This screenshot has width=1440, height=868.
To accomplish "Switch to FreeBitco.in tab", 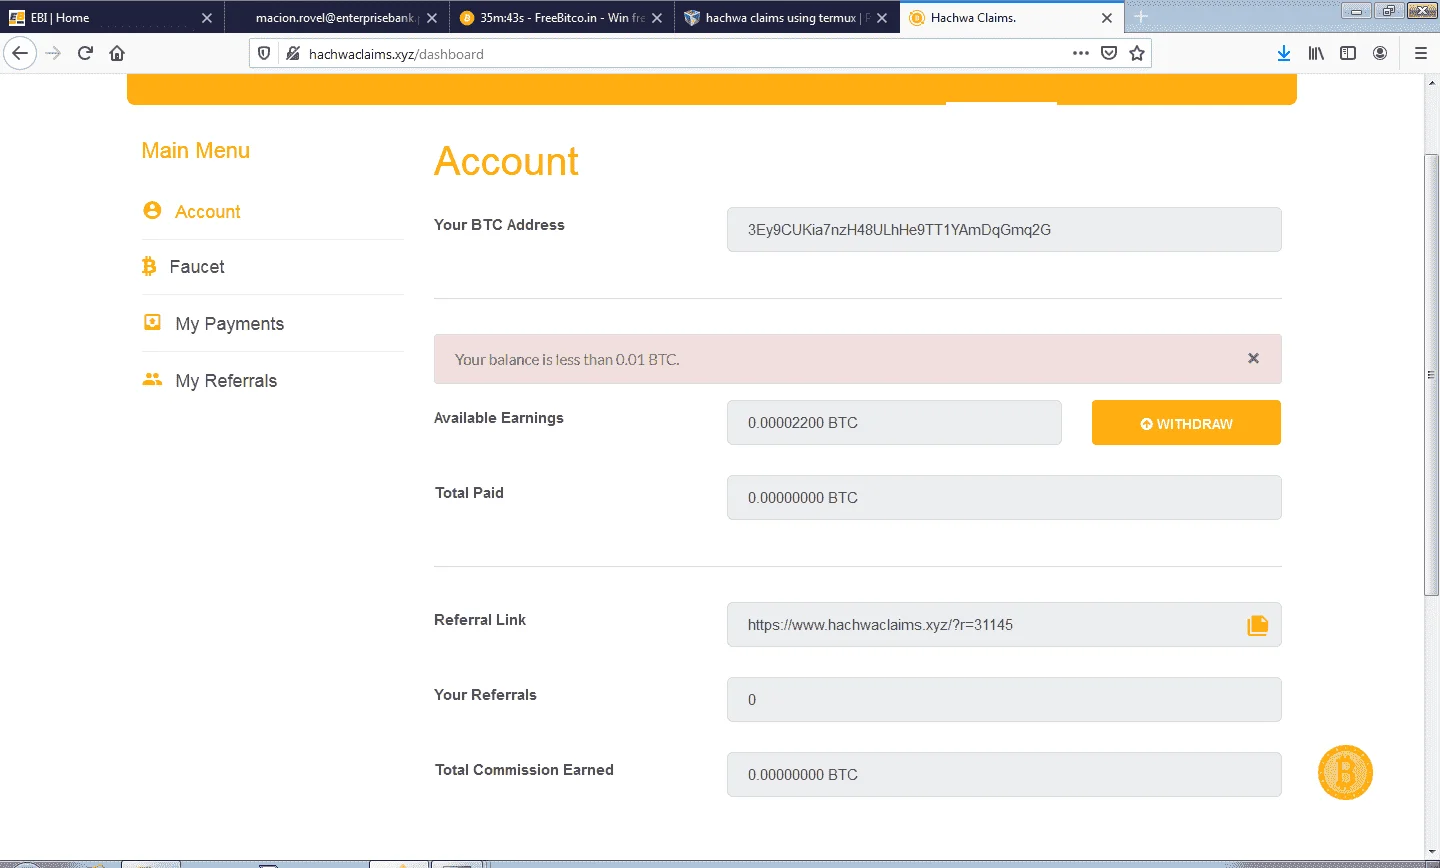I will pos(561,17).
